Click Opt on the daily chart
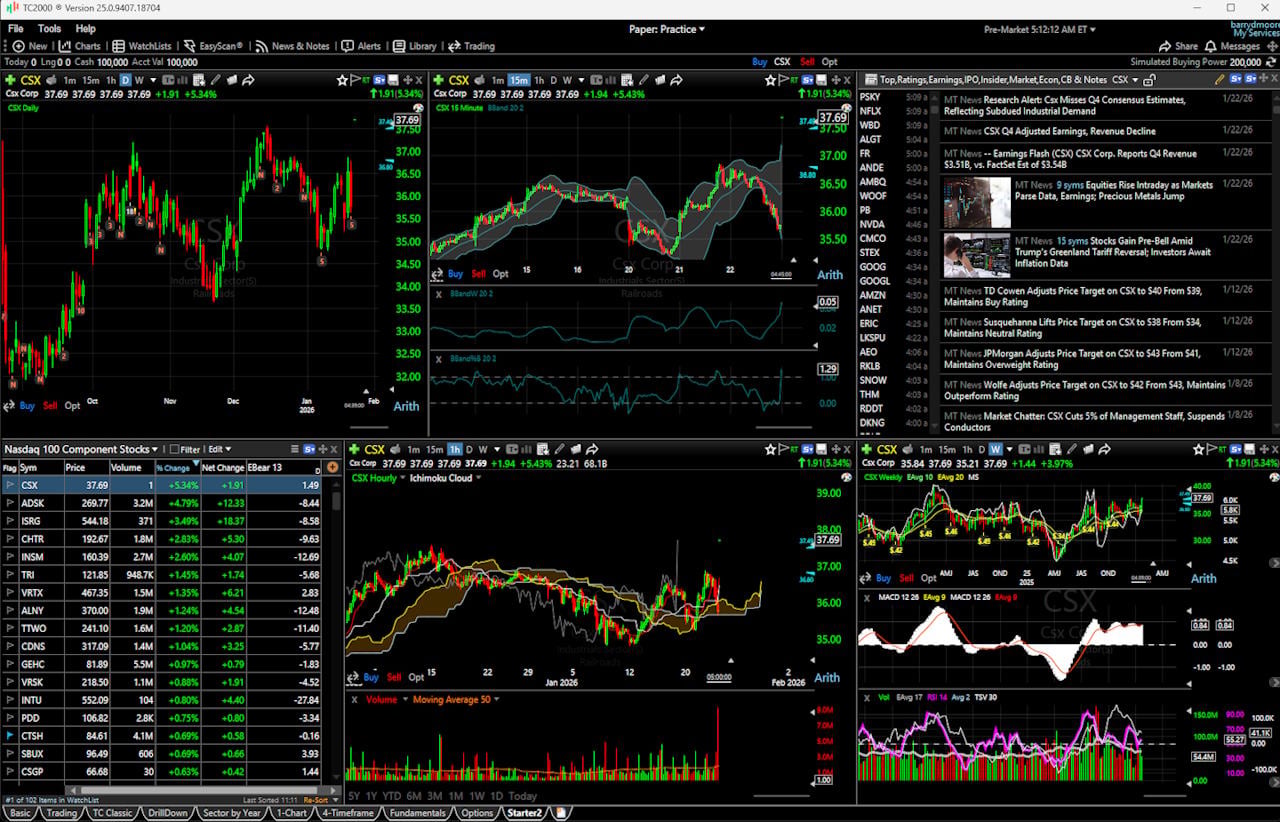 coord(72,406)
